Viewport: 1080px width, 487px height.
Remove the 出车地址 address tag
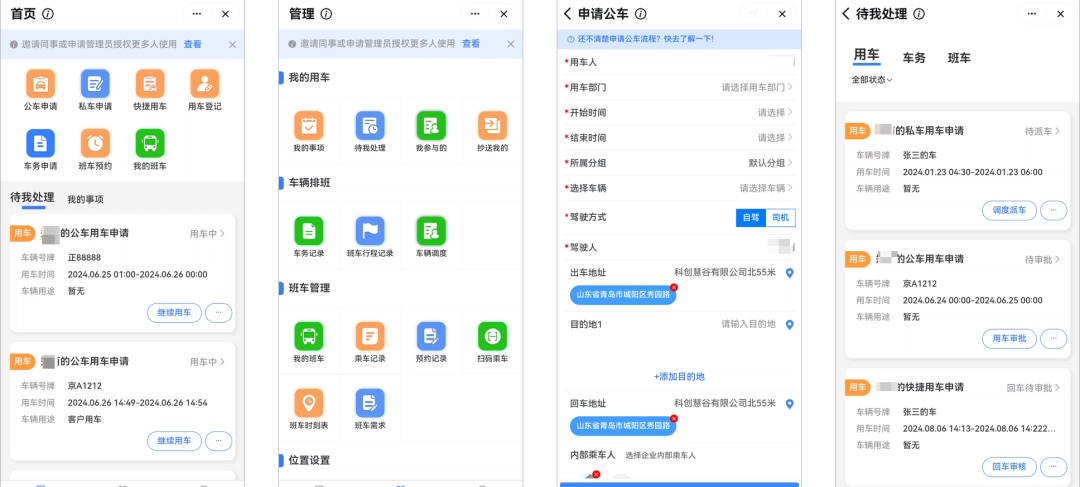click(674, 287)
